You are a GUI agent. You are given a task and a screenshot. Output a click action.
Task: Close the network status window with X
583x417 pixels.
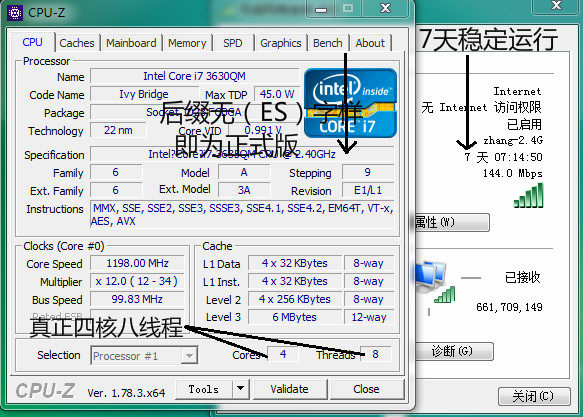(x=556, y=6)
